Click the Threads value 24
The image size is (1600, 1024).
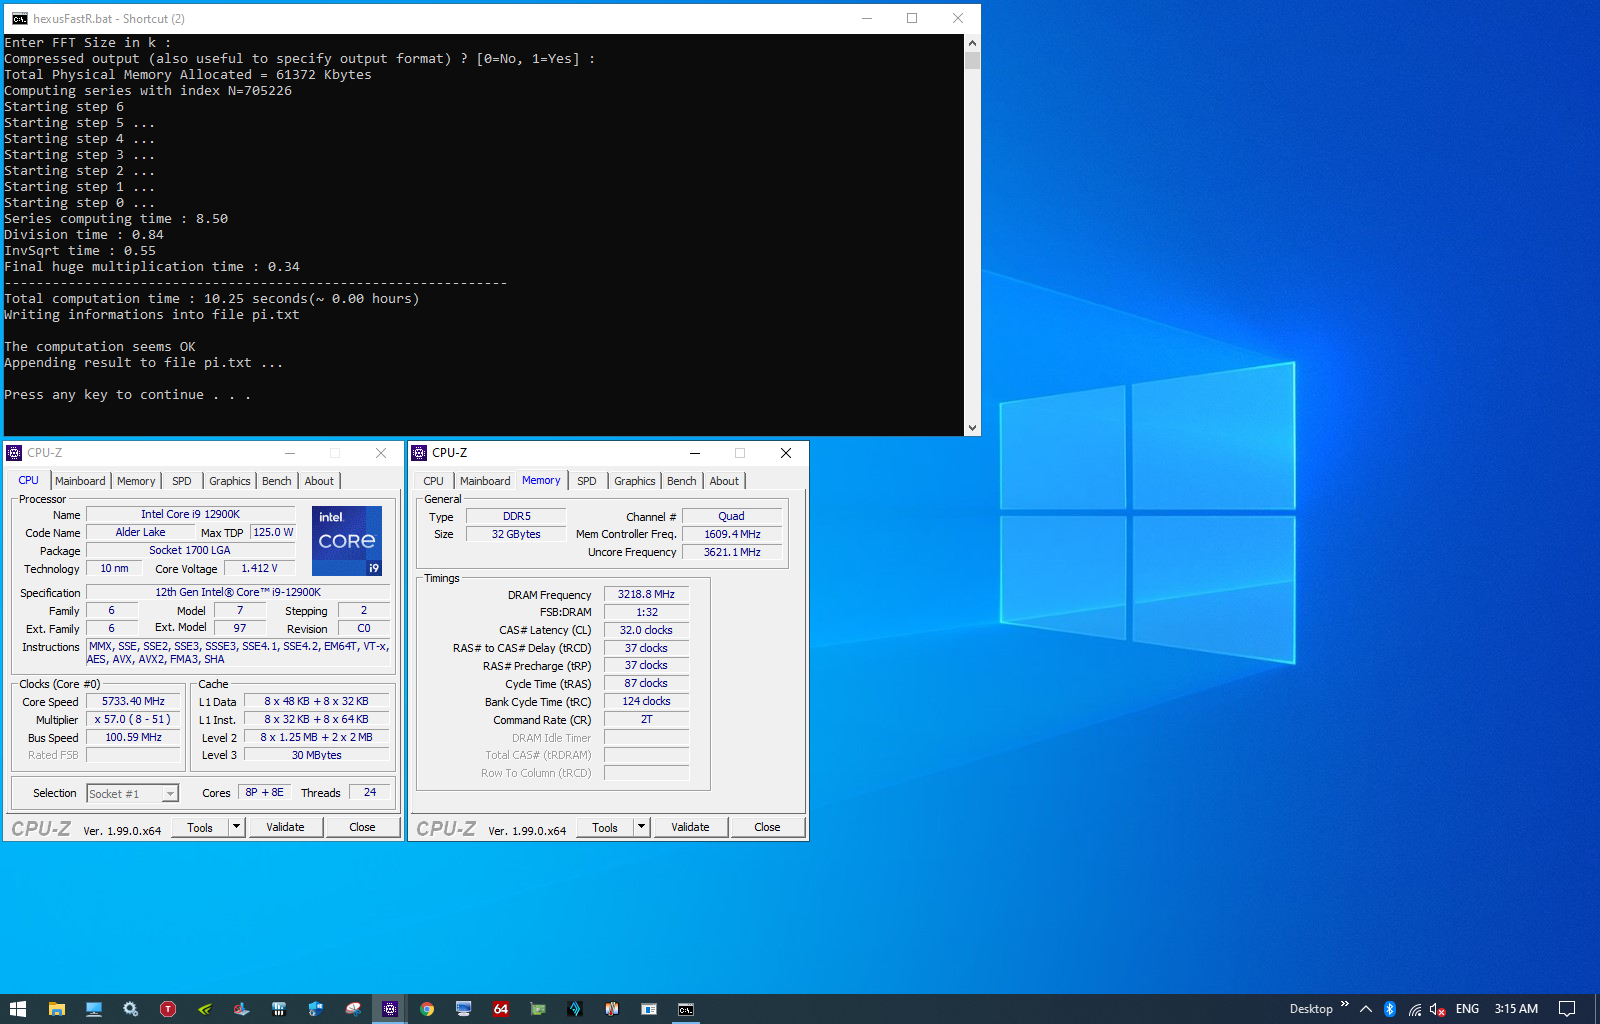click(x=370, y=793)
